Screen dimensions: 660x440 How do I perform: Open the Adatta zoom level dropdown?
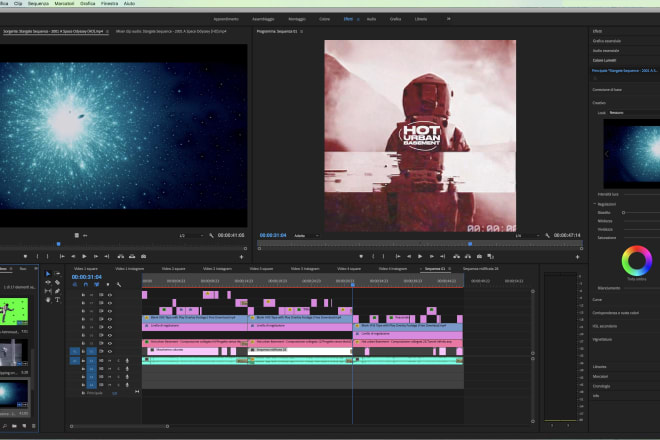point(306,236)
